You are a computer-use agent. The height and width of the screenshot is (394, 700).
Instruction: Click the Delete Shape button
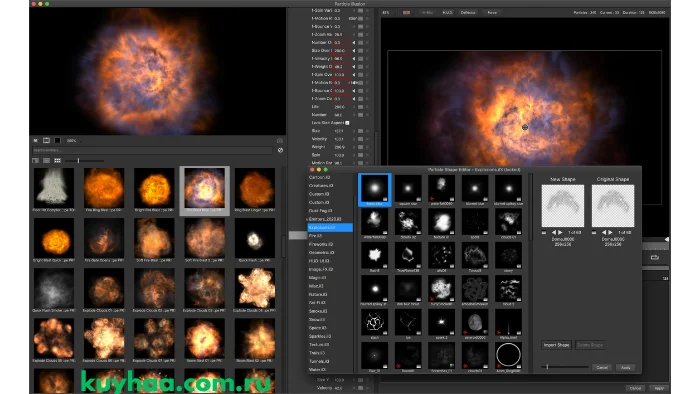pos(590,345)
